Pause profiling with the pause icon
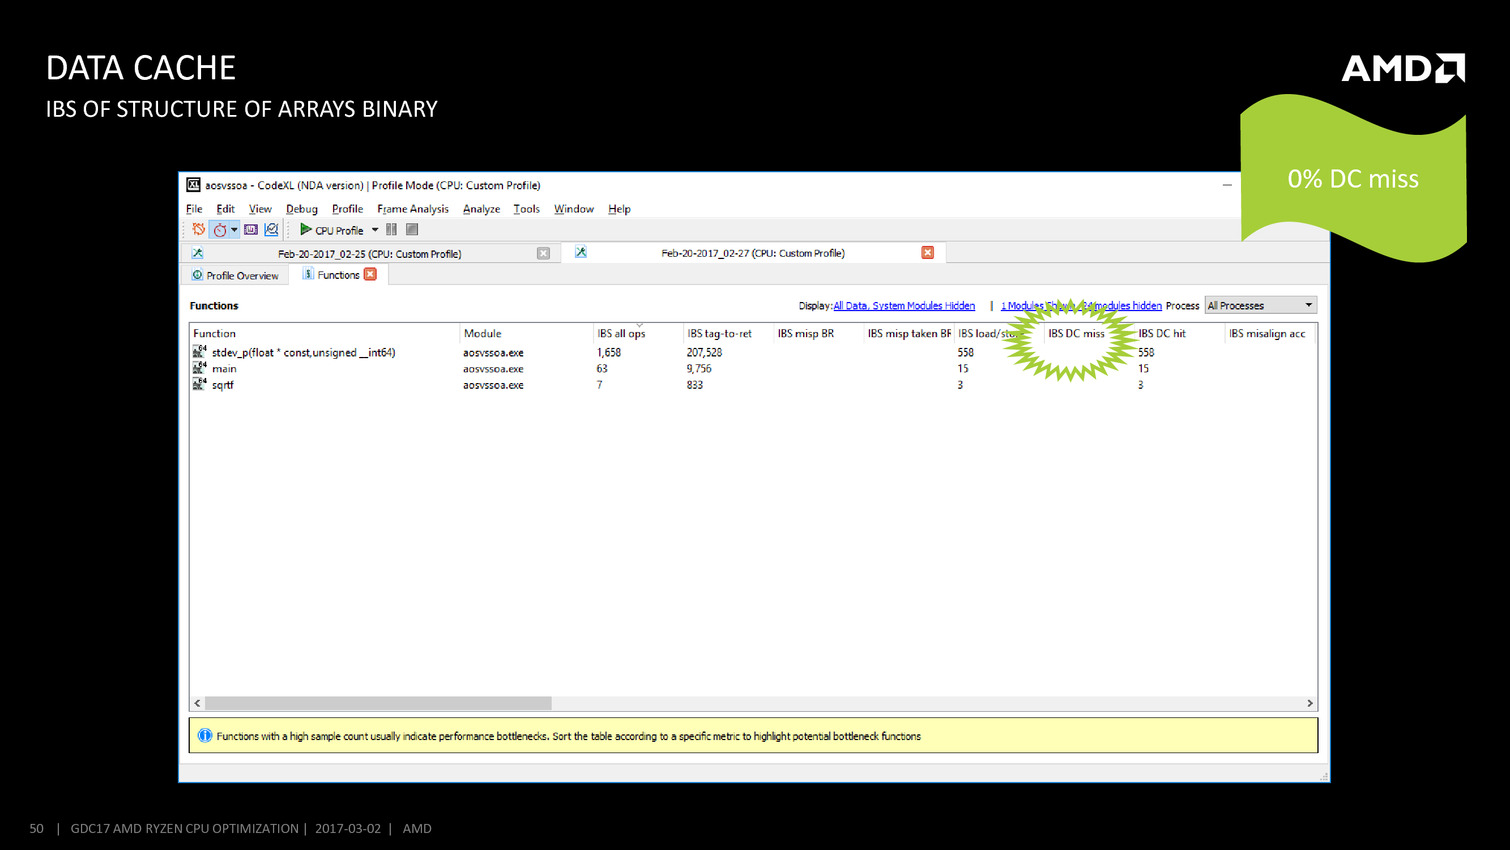The height and width of the screenshot is (850, 1510). 392,230
